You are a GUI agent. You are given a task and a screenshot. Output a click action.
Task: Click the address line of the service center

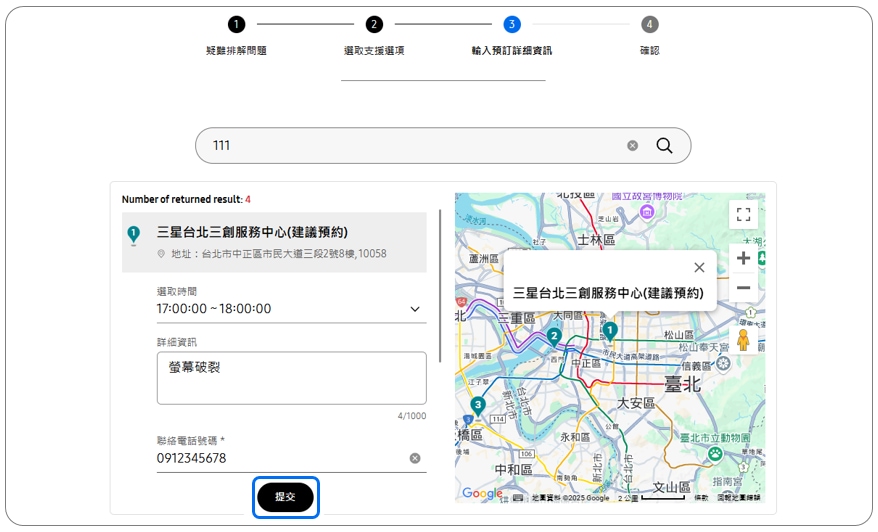[x=279, y=254]
